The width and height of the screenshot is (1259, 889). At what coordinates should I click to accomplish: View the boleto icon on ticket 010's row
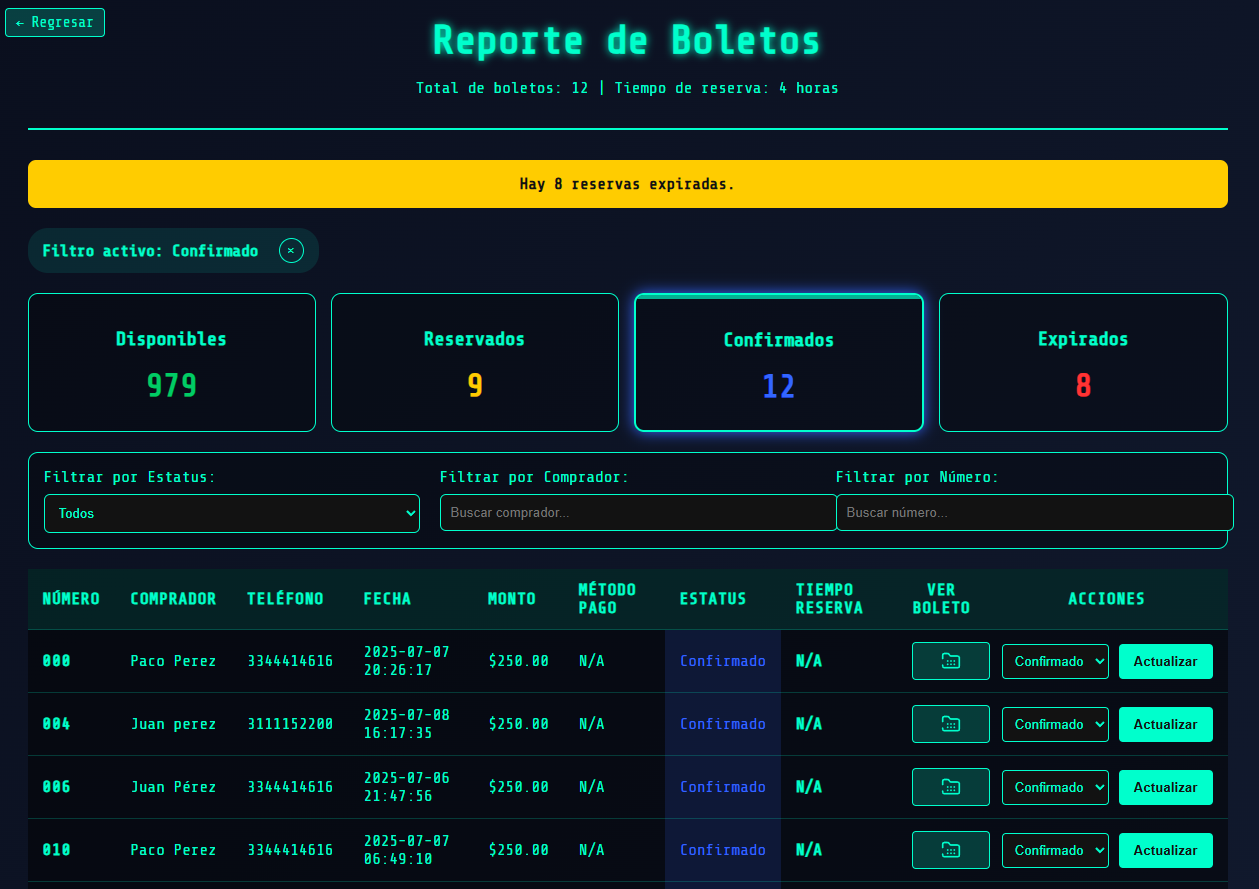[x=950, y=850]
